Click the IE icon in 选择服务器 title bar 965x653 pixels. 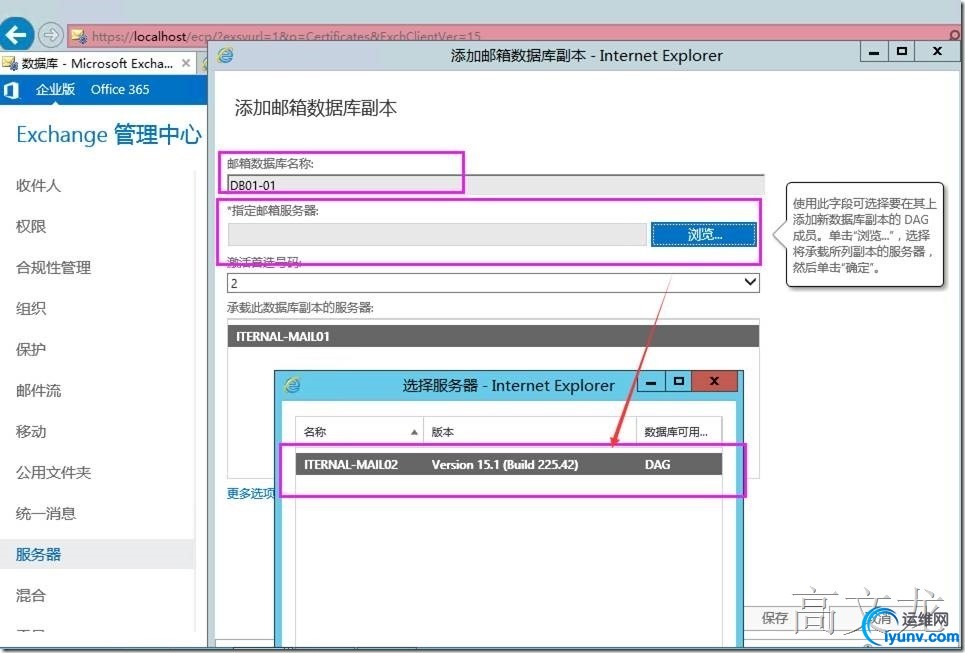point(292,385)
